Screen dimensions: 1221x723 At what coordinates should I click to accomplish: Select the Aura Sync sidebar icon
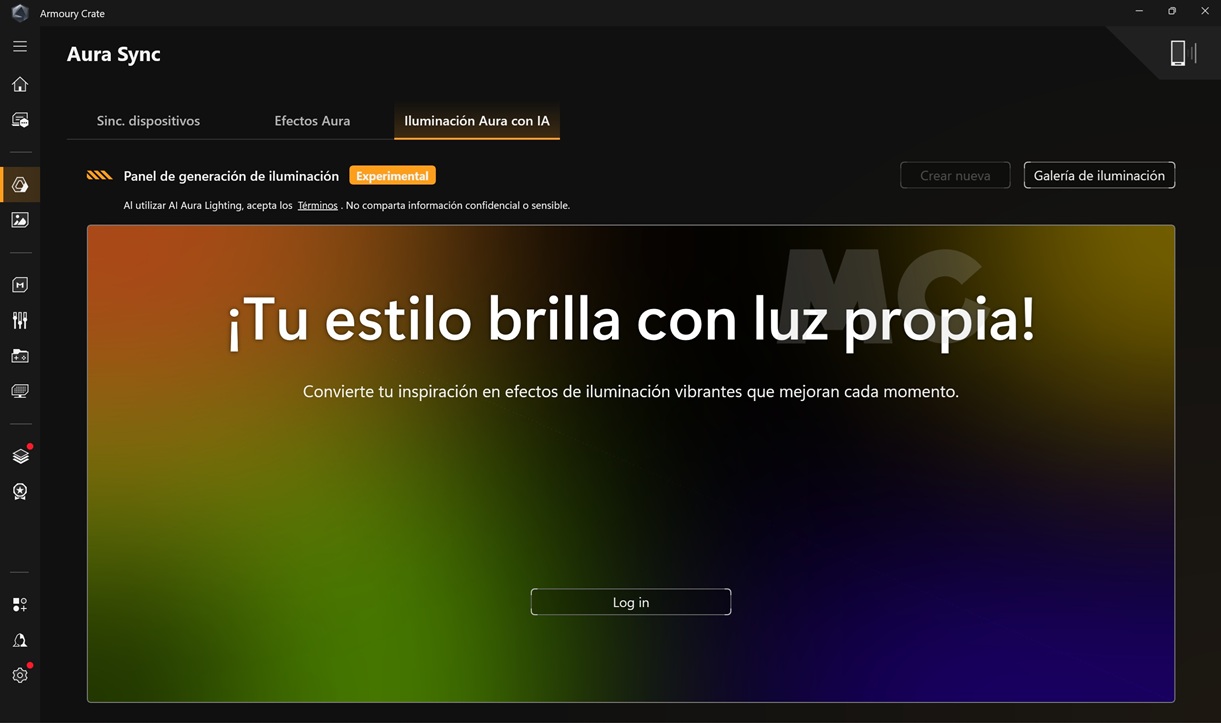coord(20,185)
